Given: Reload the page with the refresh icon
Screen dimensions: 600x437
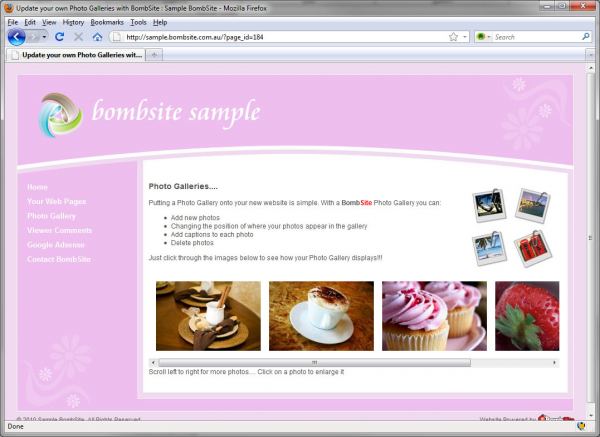Looking at the screenshot, I should point(59,37).
